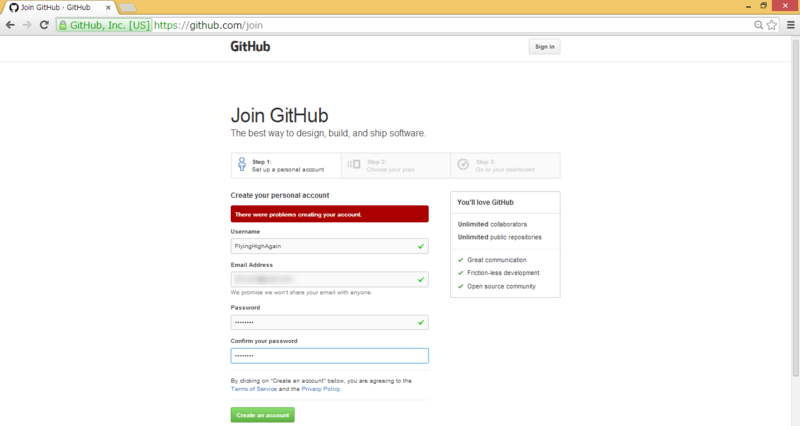This screenshot has width=800, height=426.
Task: Click the green checkmark in Password field
Action: [x=421, y=322]
